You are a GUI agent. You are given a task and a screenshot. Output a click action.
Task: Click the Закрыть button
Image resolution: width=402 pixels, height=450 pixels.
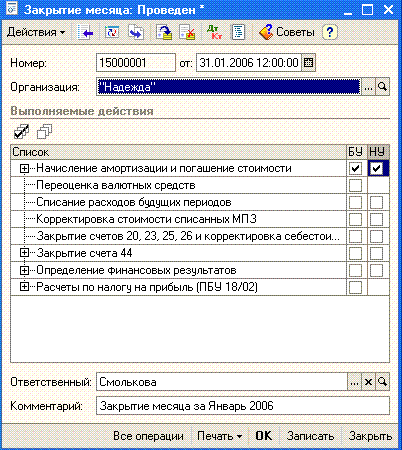click(370, 436)
